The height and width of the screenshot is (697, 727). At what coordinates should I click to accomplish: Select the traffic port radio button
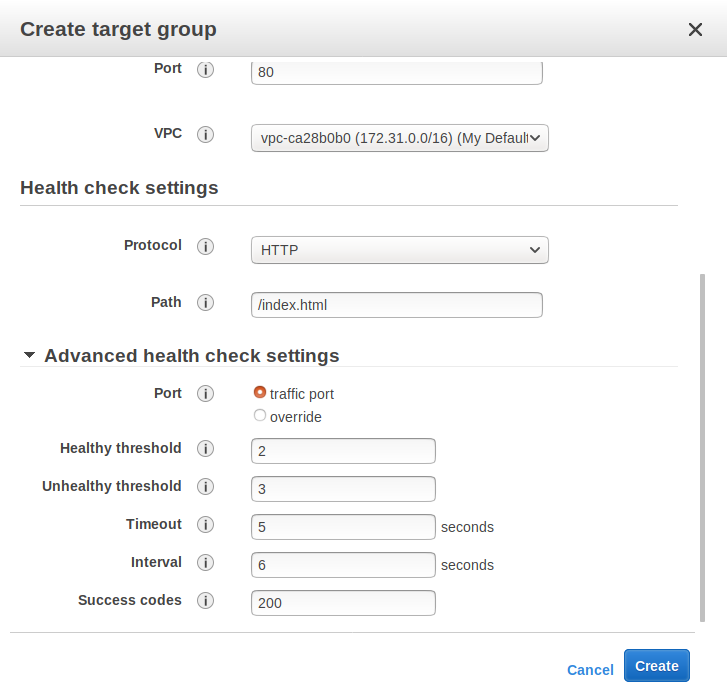(260, 392)
